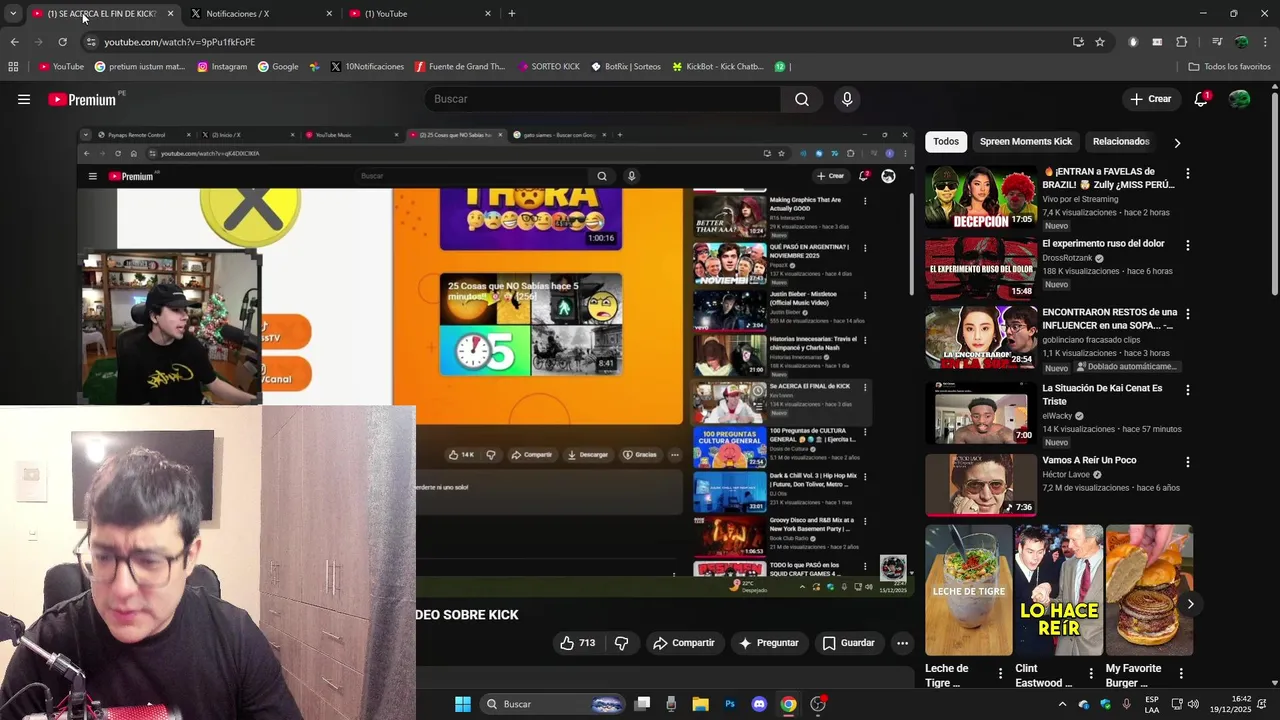Click the DrossRotzank channel name
The height and width of the screenshot is (720, 1280).
point(1067,258)
